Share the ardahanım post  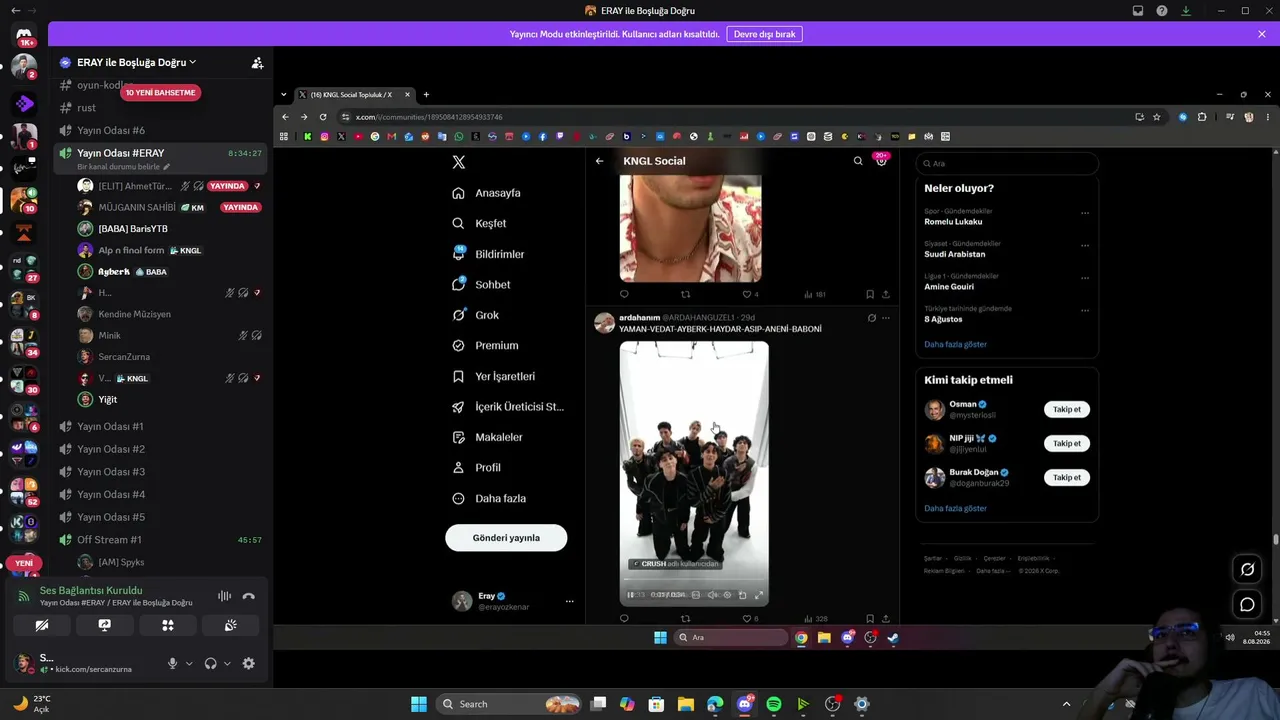click(x=886, y=619)
